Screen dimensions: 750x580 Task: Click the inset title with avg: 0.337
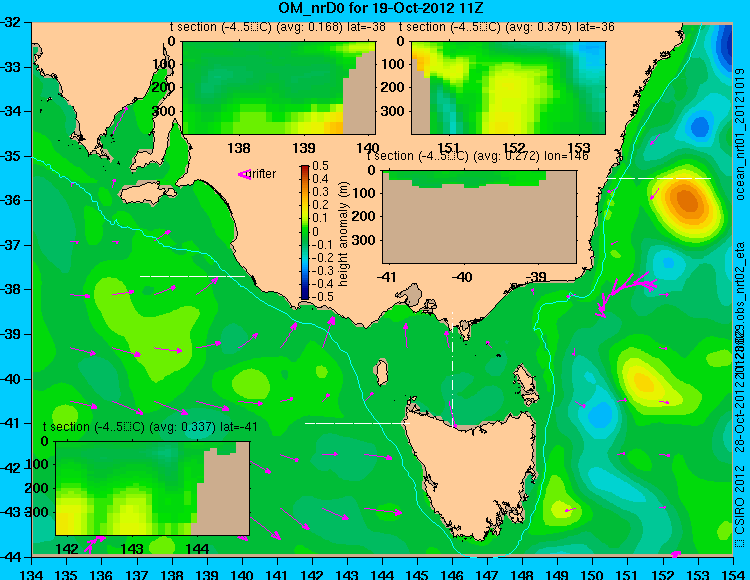(x=150, y=427)
